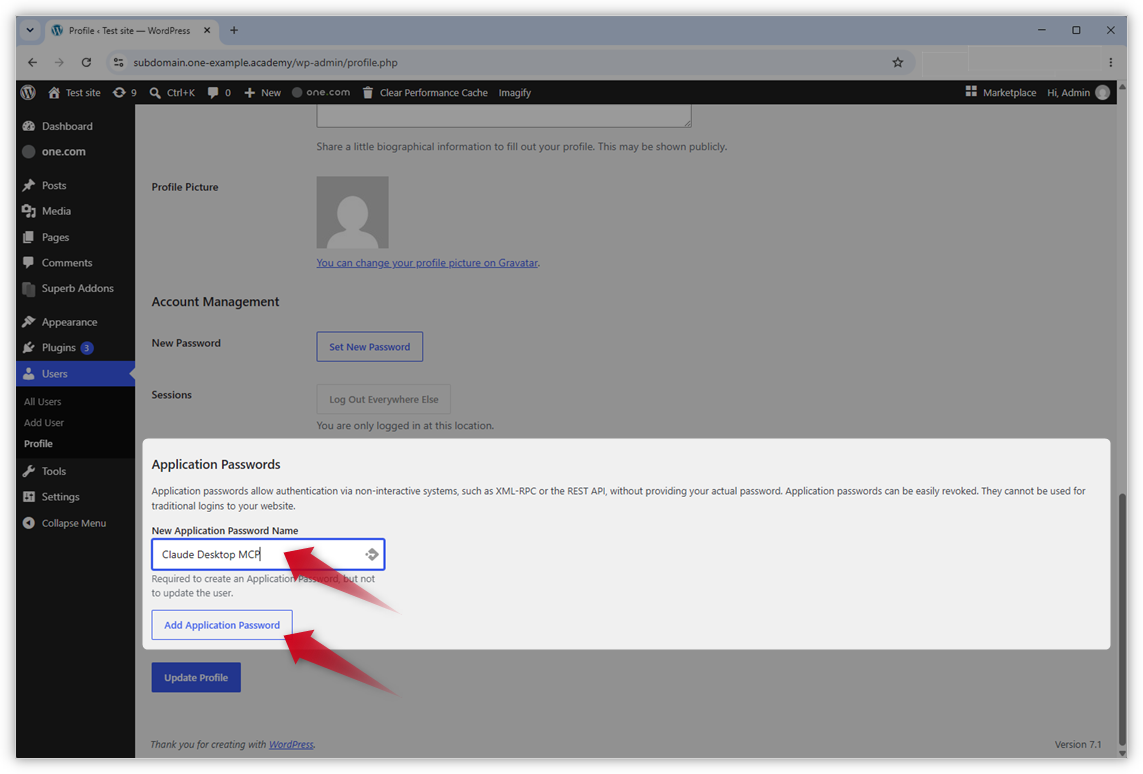
Task: Open Test site home link
Action: click(74, 93)
